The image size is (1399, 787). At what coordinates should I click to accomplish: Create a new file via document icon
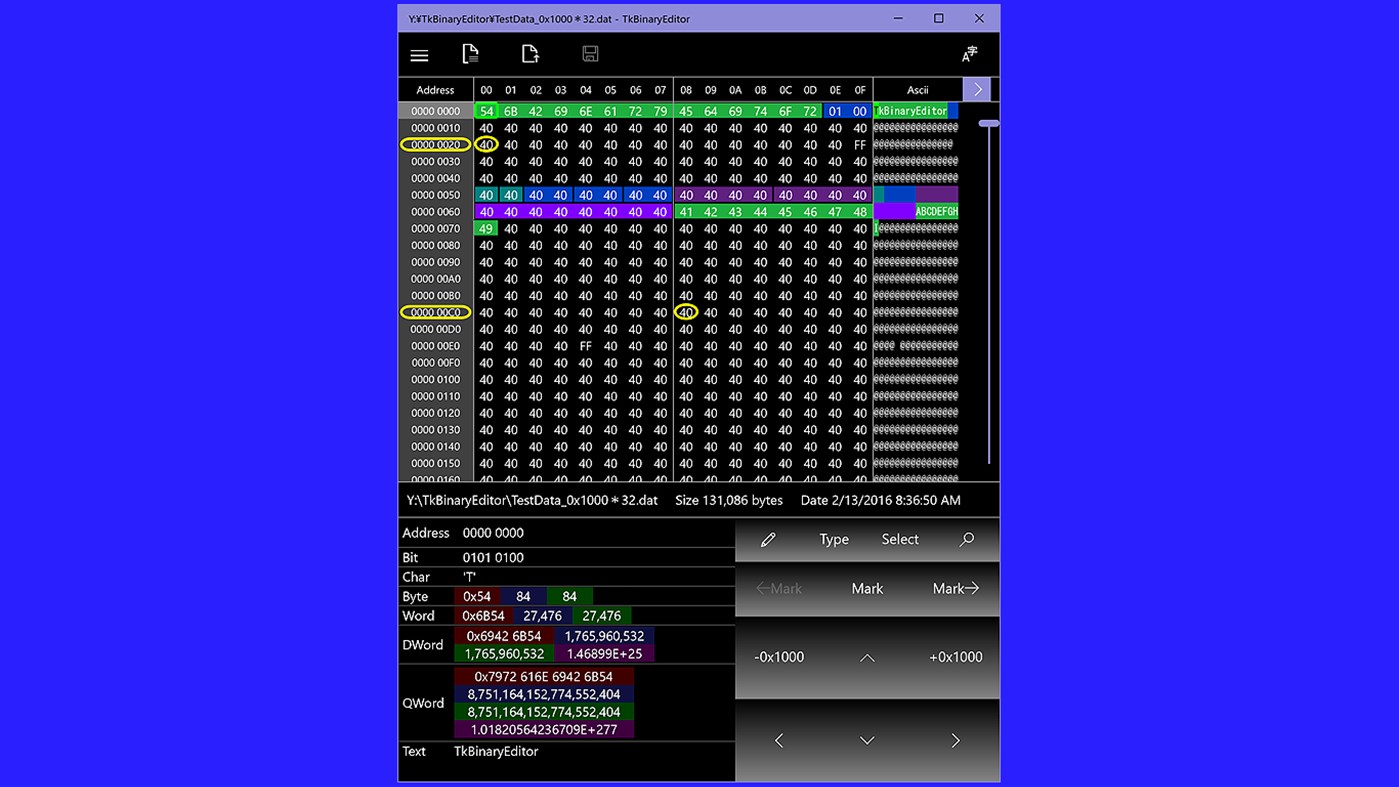(470, 54)
